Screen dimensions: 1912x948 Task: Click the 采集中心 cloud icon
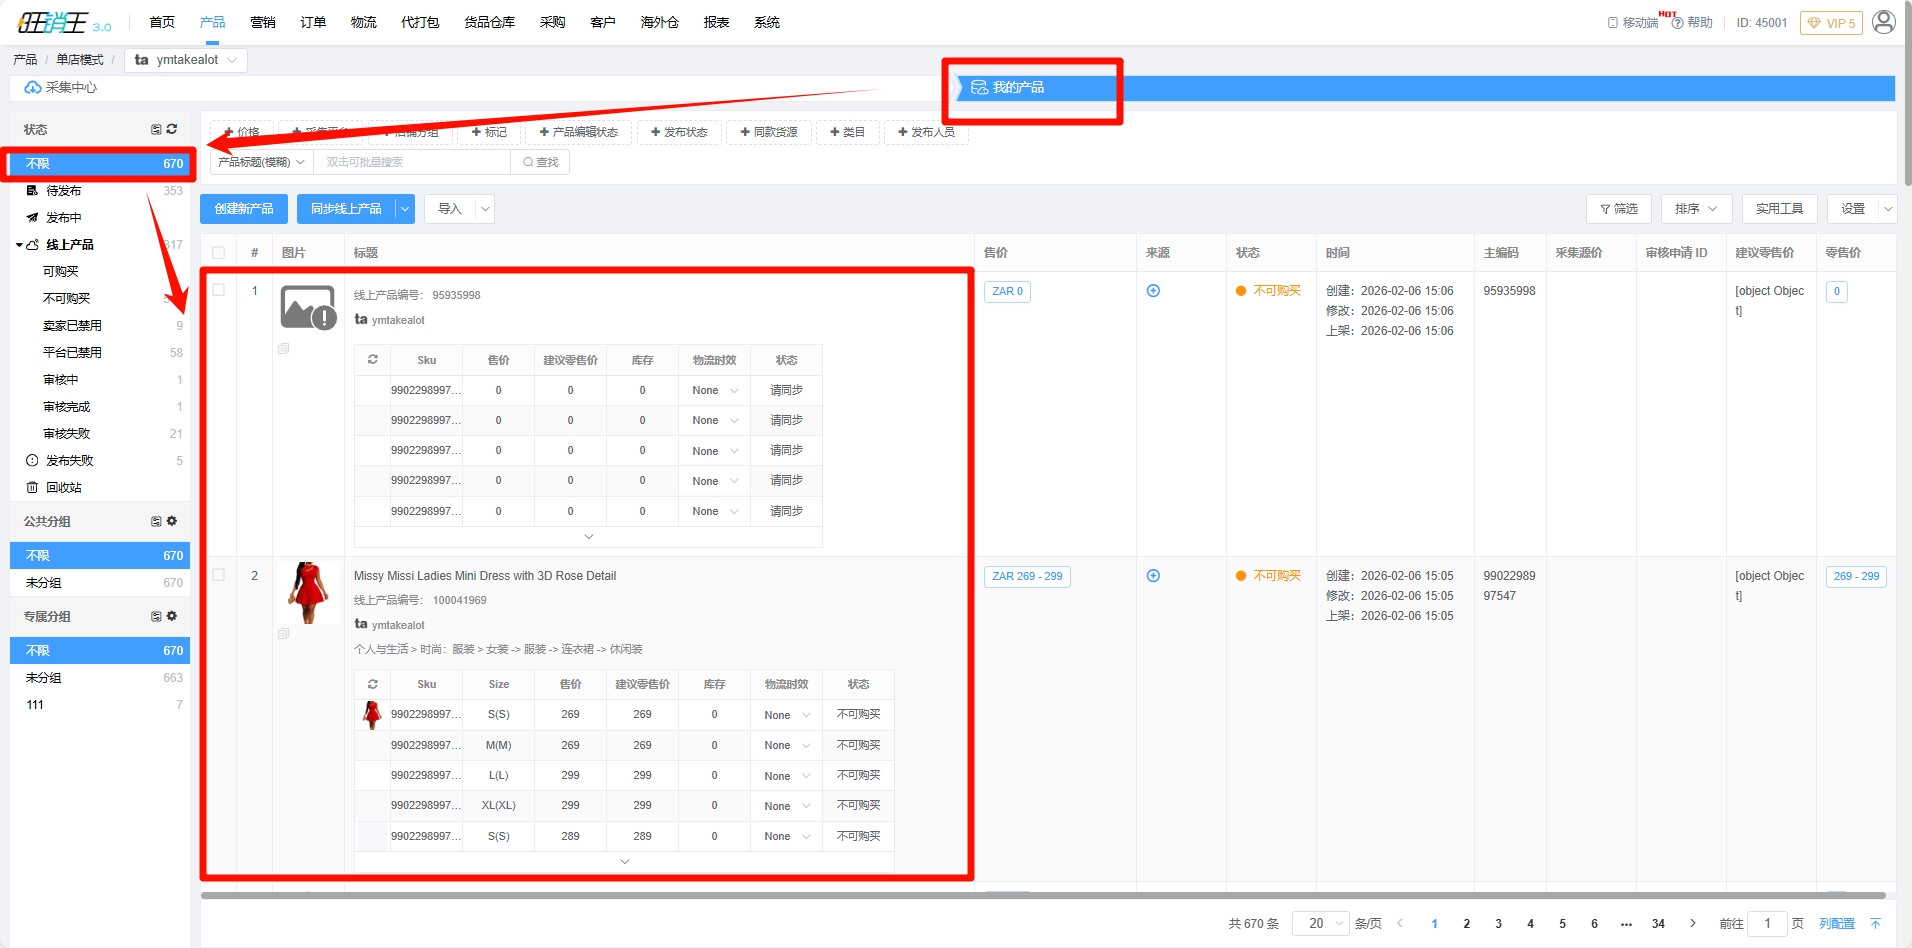(x=33, y=88)
